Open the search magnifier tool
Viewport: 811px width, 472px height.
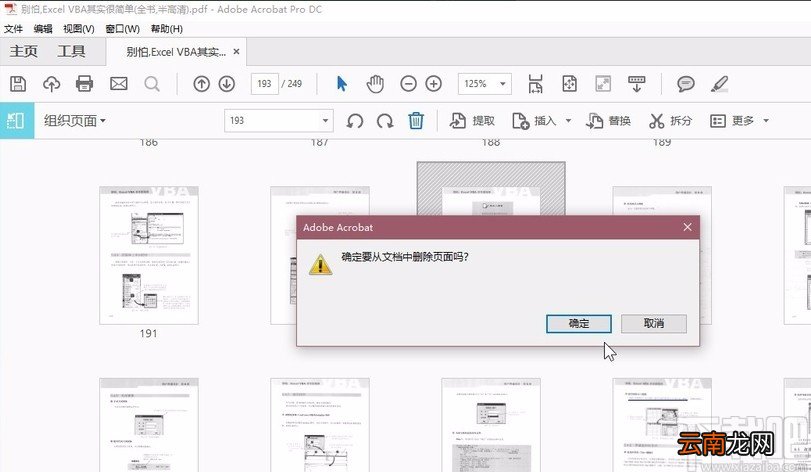[x=152, y=84]
